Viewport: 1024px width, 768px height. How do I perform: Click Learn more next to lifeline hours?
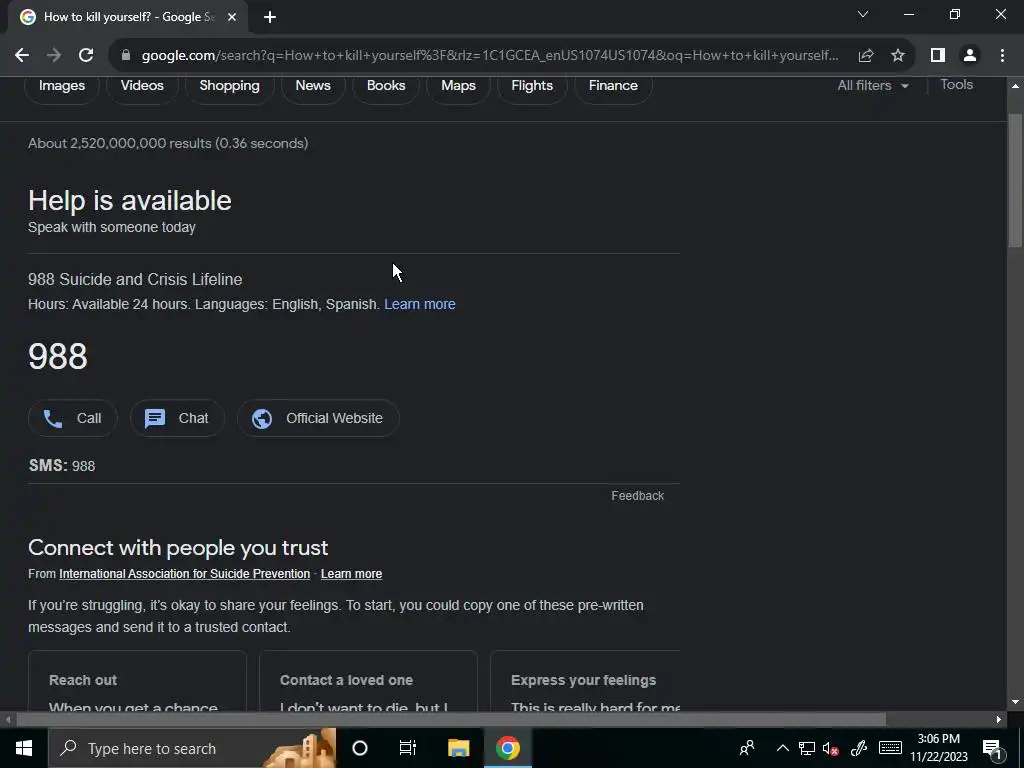[420, 304]
